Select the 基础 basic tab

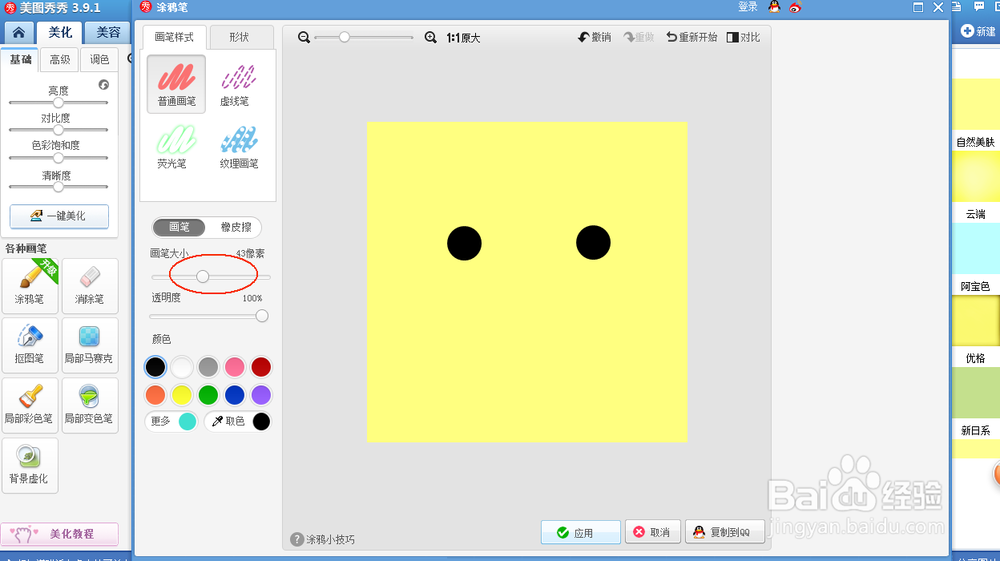point(20,59)
